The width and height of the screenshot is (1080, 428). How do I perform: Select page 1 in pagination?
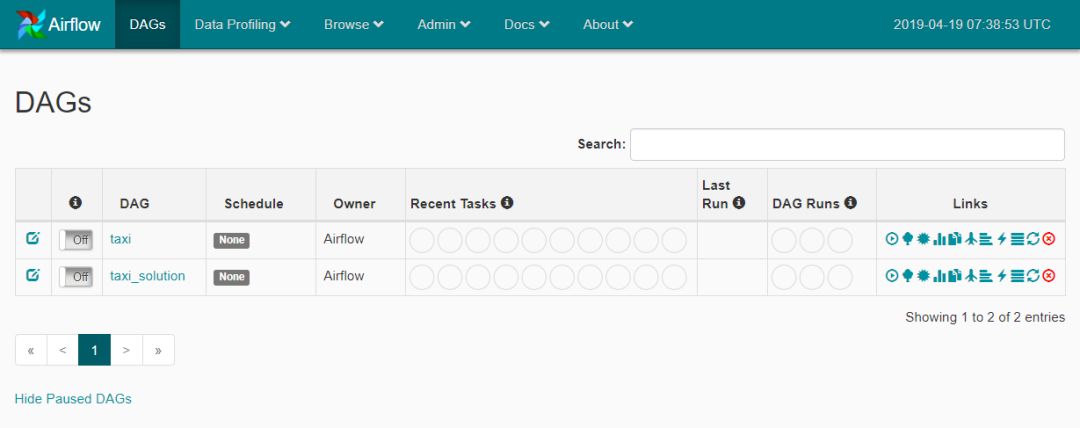tap(94, 350)
